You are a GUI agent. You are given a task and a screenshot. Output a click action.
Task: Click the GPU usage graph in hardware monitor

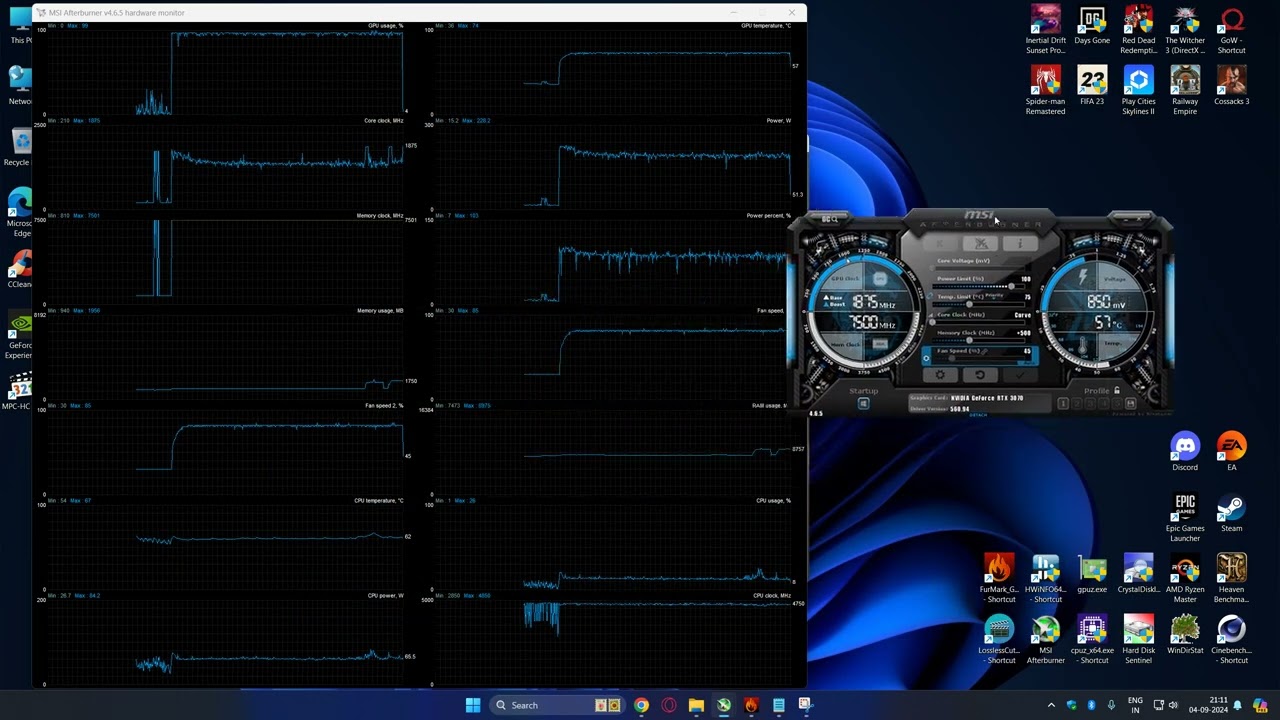(223, 69)
